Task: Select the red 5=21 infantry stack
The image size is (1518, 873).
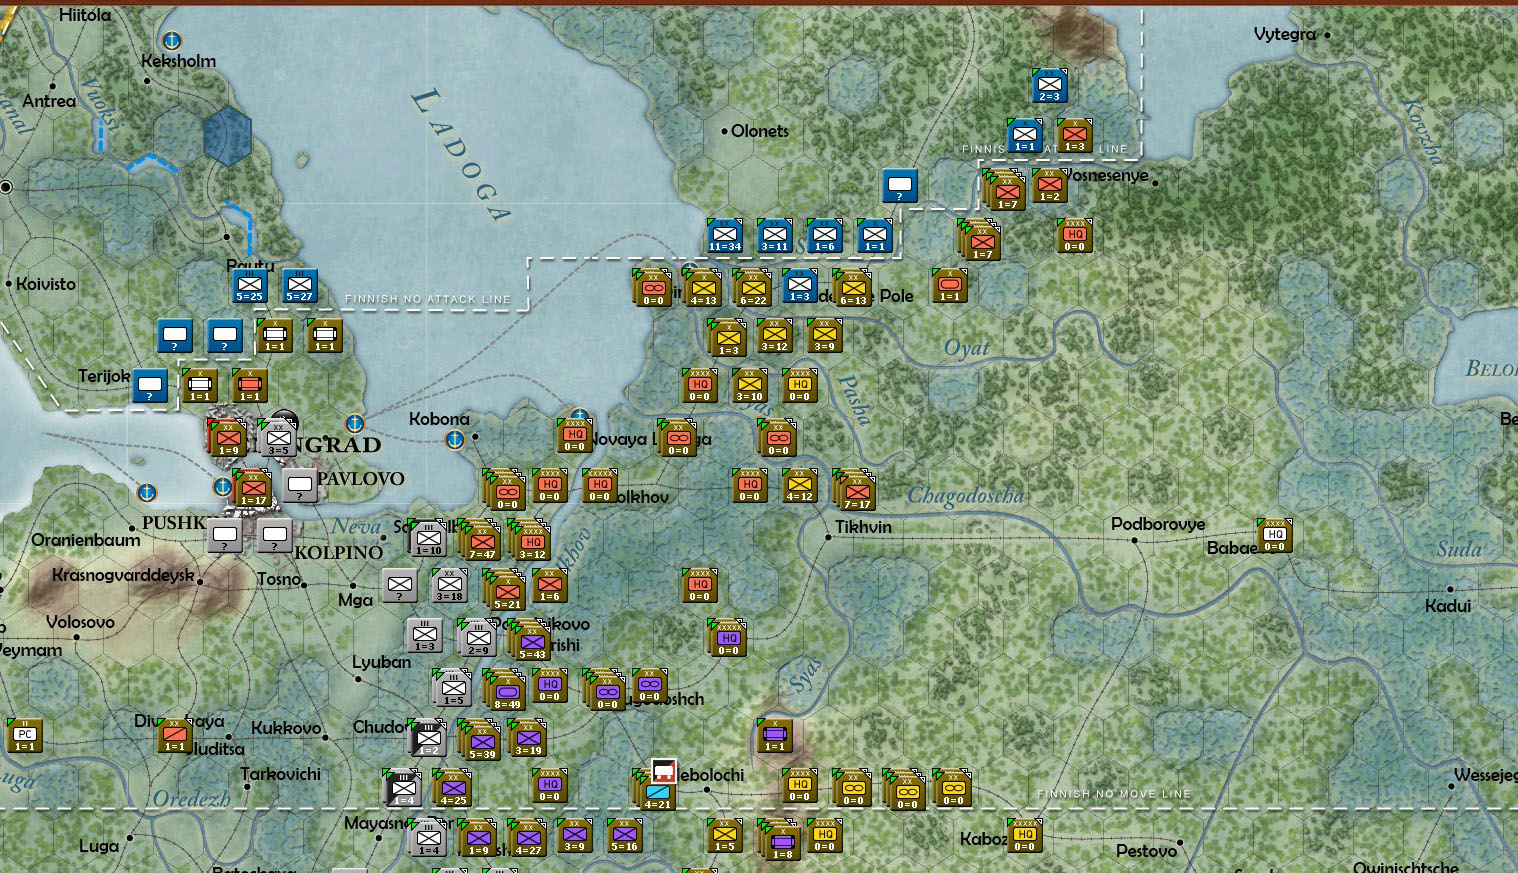Action: pyautogui.click(x=505, y=590)
